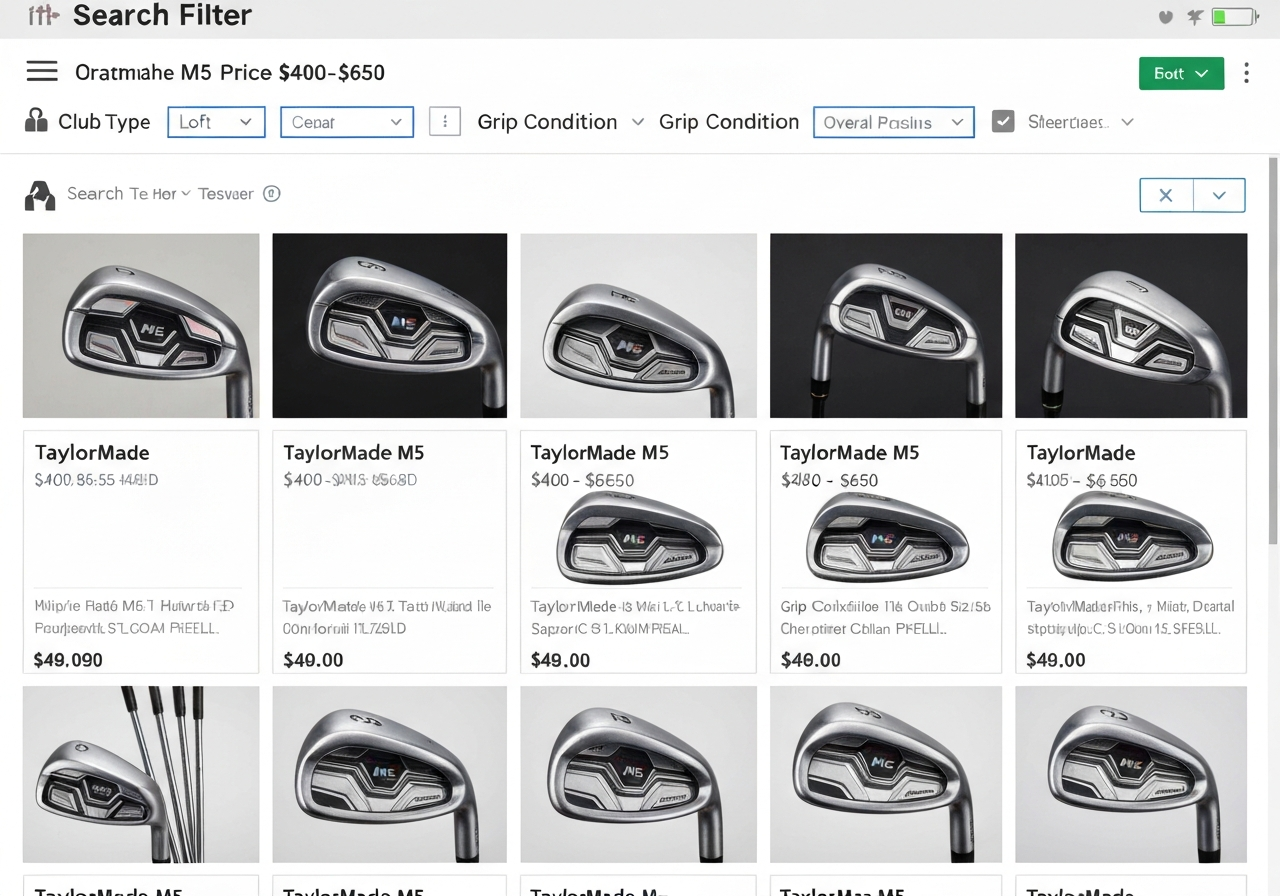1280x896 pixels.
Task: Click the person icon beside Search Te Hor
Action: pyautogui.click(x=39, y=195)
